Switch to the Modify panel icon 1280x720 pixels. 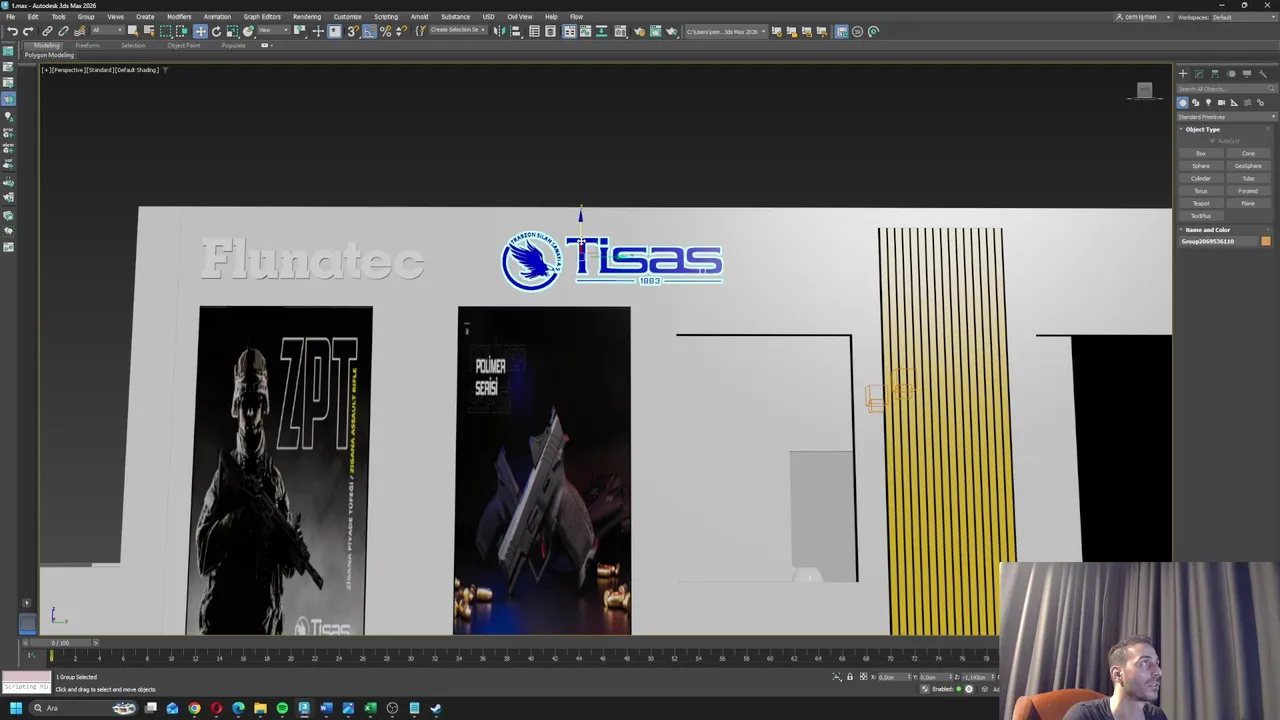click(x=1199, y=73)
